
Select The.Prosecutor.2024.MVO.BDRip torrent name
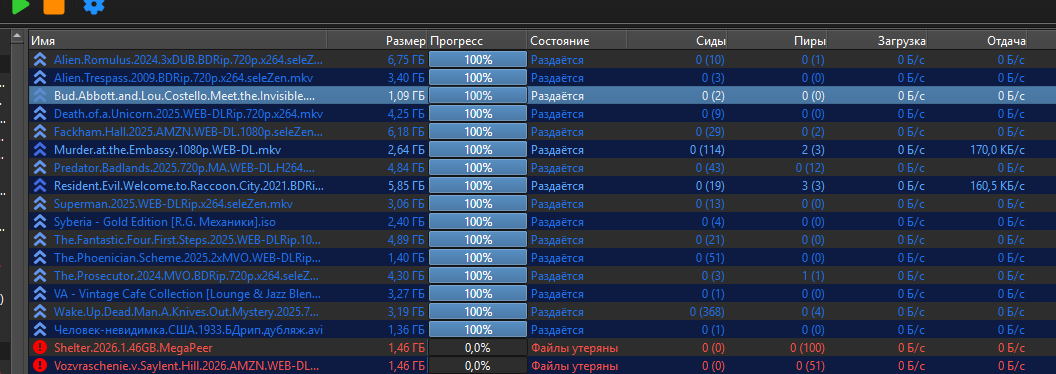[187, 276]
